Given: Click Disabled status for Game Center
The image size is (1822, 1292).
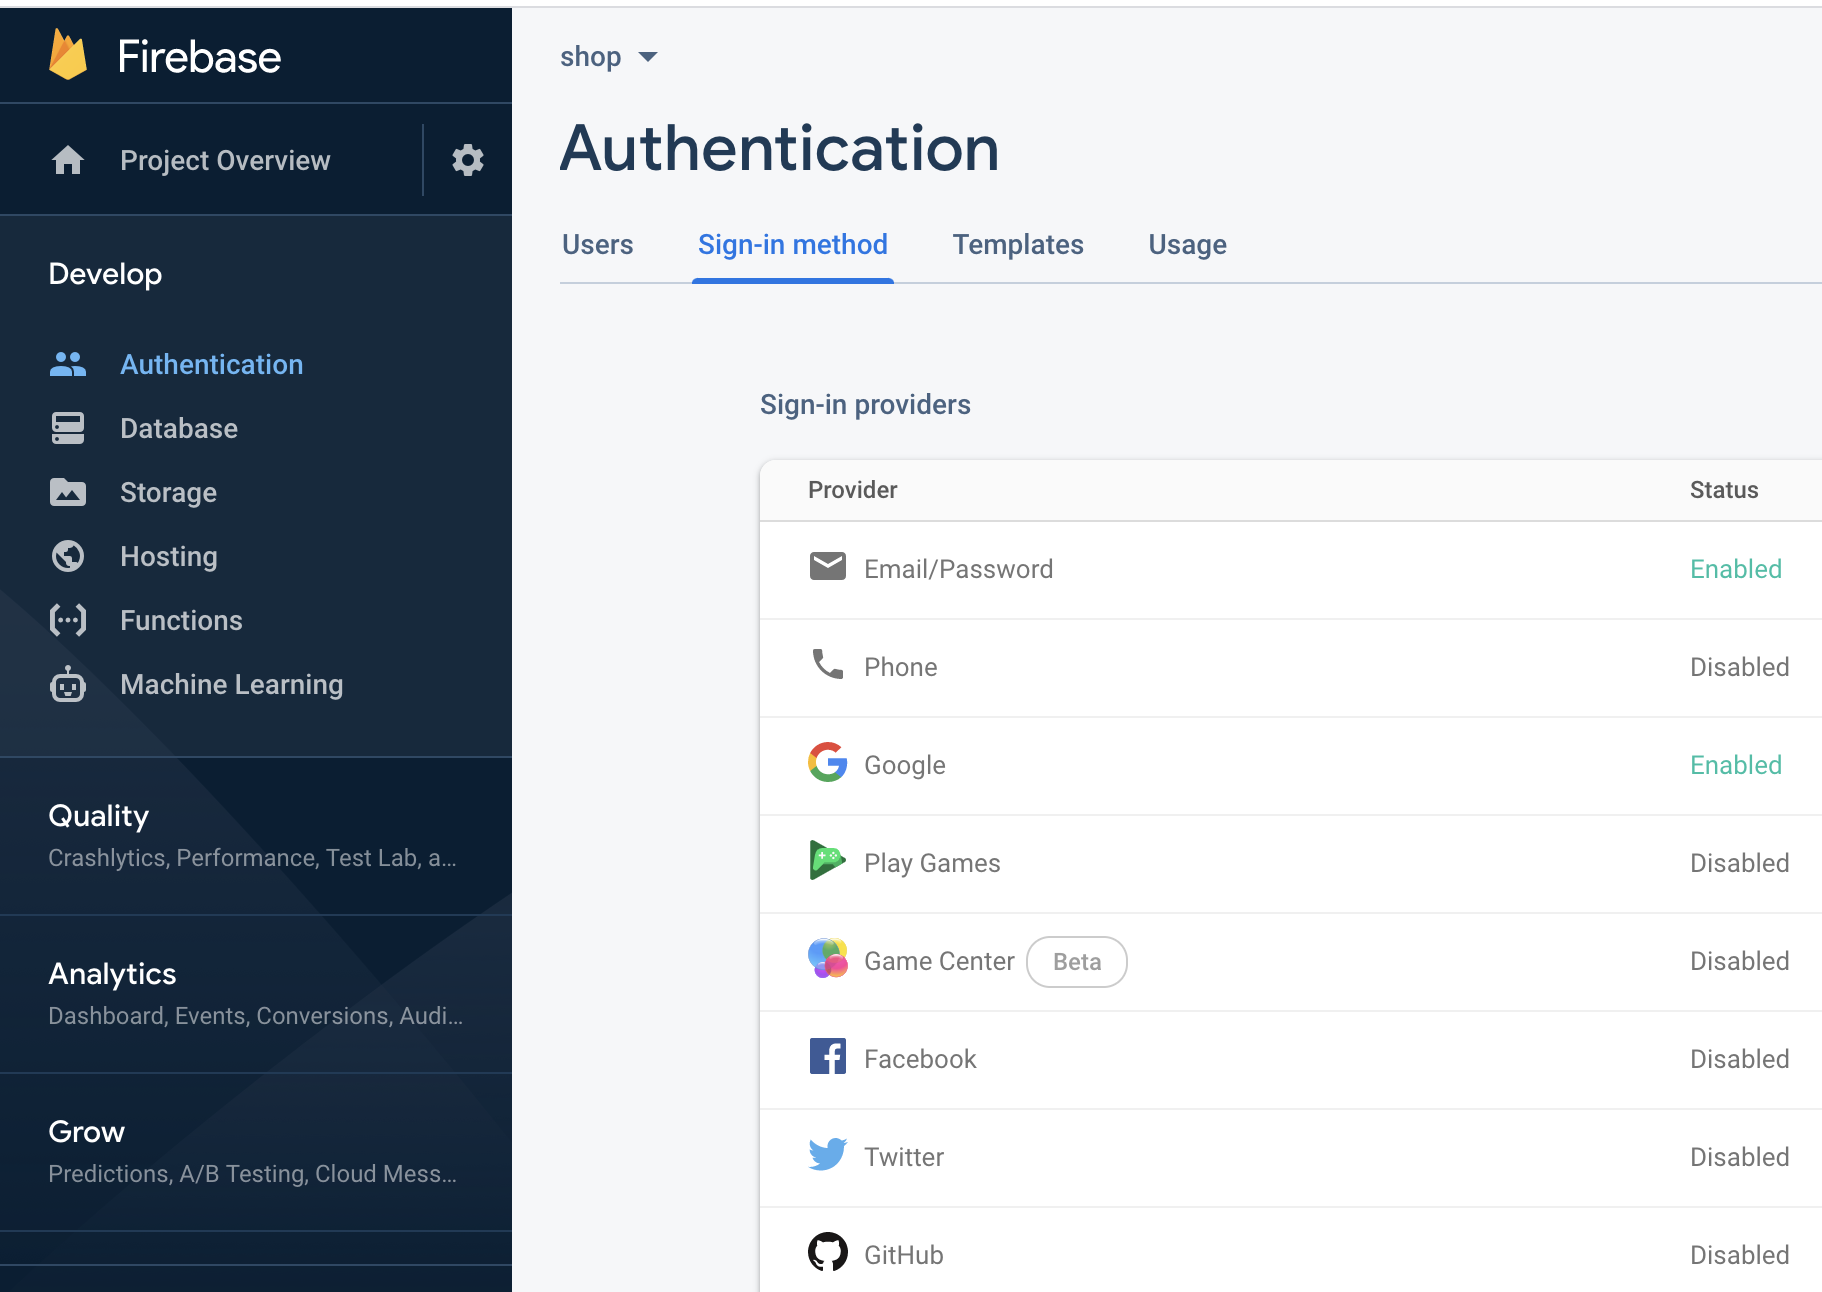Looking at the screenshot, I should (x=1740, y=961).
